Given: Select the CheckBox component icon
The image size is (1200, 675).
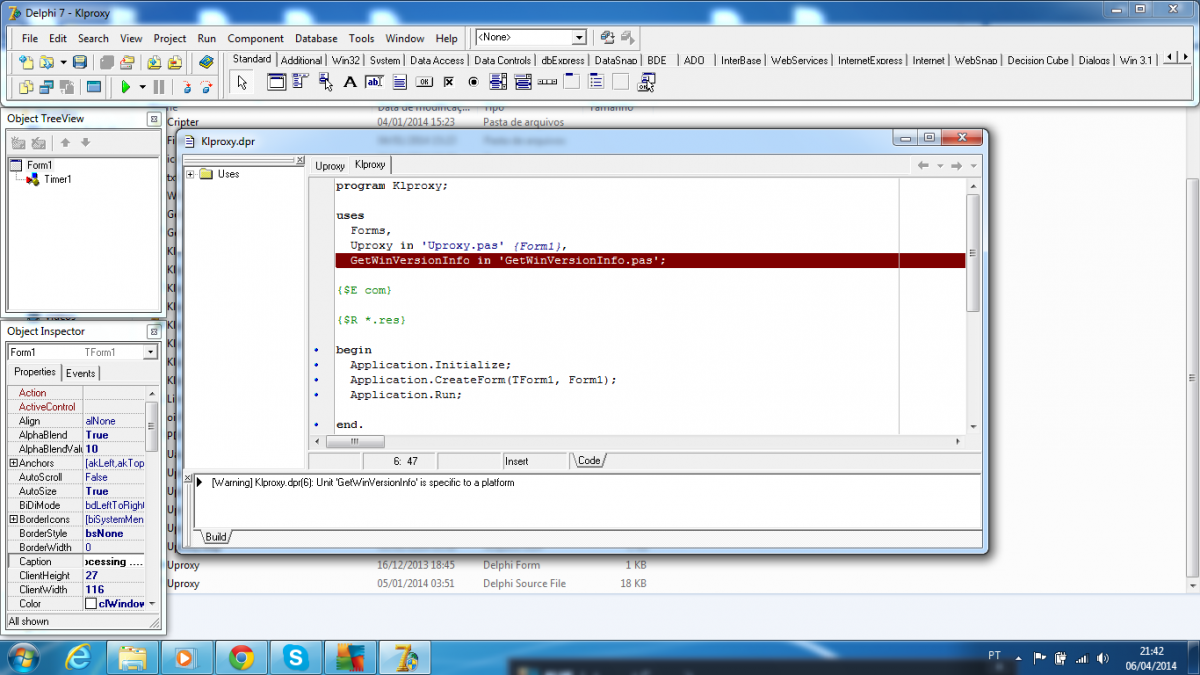Looking at the screenshot, I should [448, 82].
